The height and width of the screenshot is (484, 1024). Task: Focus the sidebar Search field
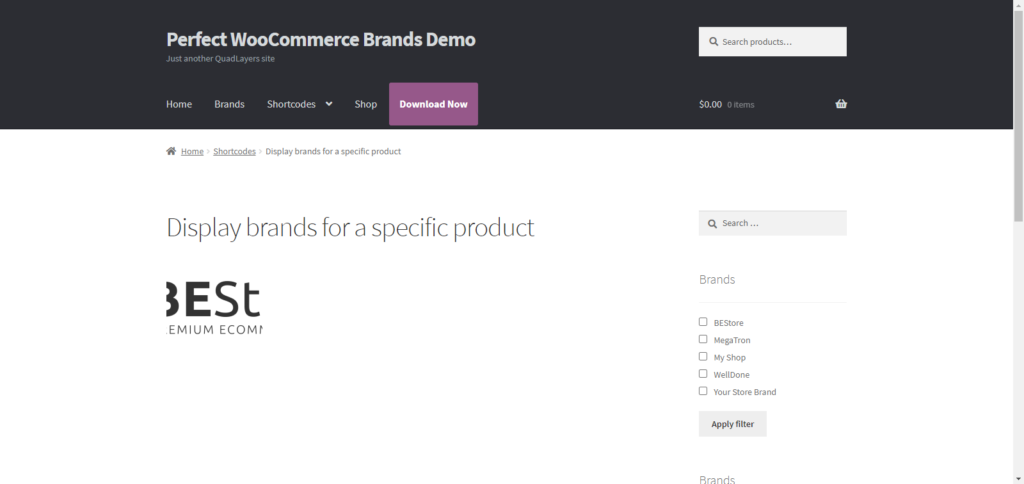(773, 223)
